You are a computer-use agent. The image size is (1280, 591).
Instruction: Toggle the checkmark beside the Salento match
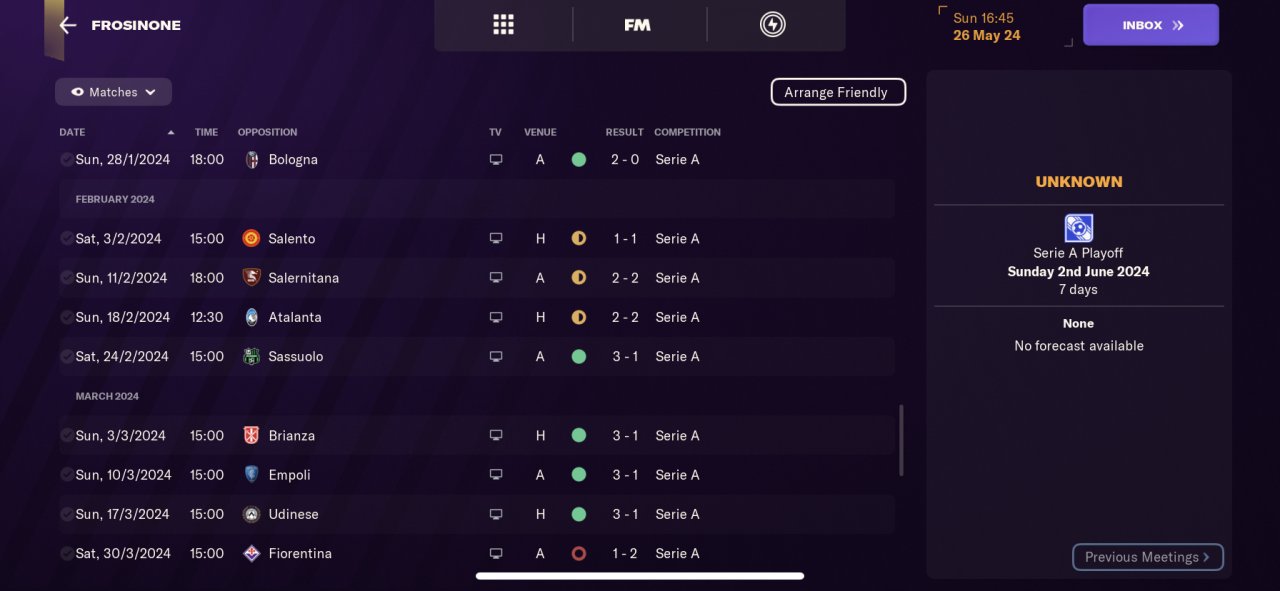(x=66, y=239)
